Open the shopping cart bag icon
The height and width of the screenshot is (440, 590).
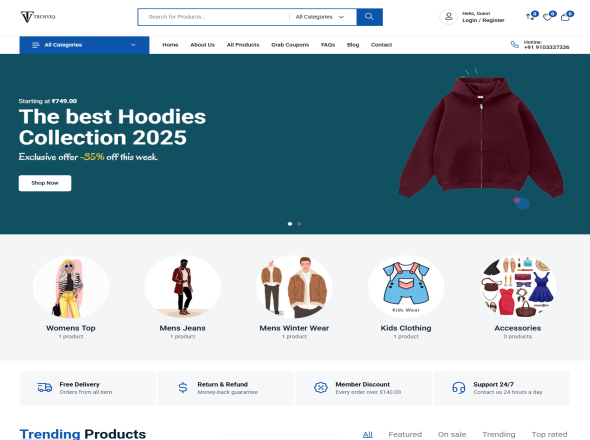[565, 17]
